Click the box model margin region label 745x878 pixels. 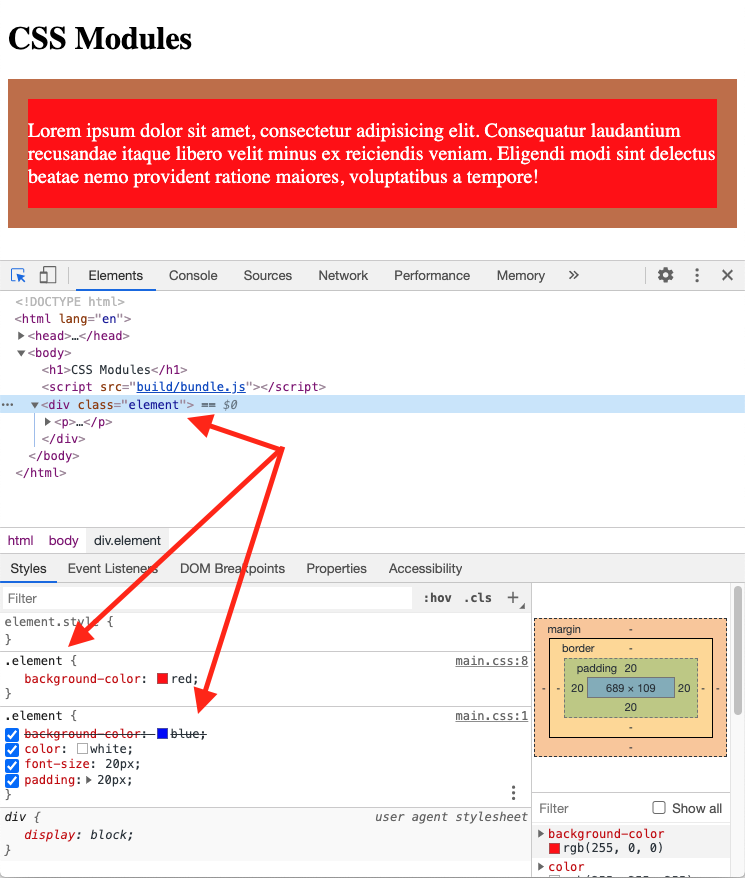pyautogui.click(x=564, y=629)
